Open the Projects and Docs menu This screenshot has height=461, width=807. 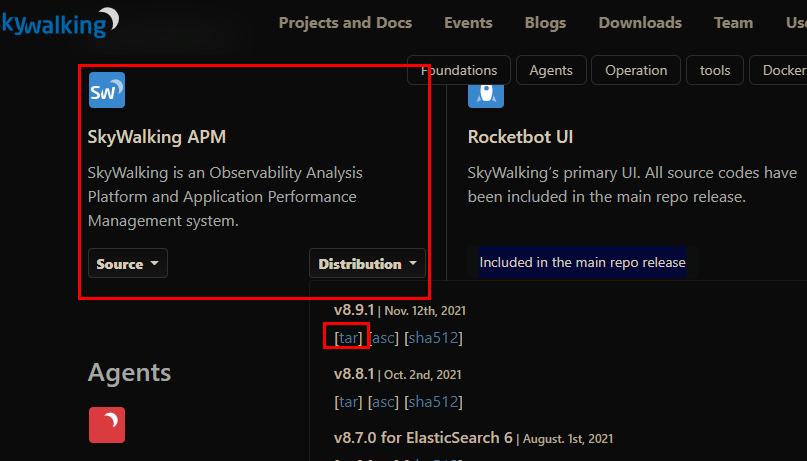[x=345, y=23]
